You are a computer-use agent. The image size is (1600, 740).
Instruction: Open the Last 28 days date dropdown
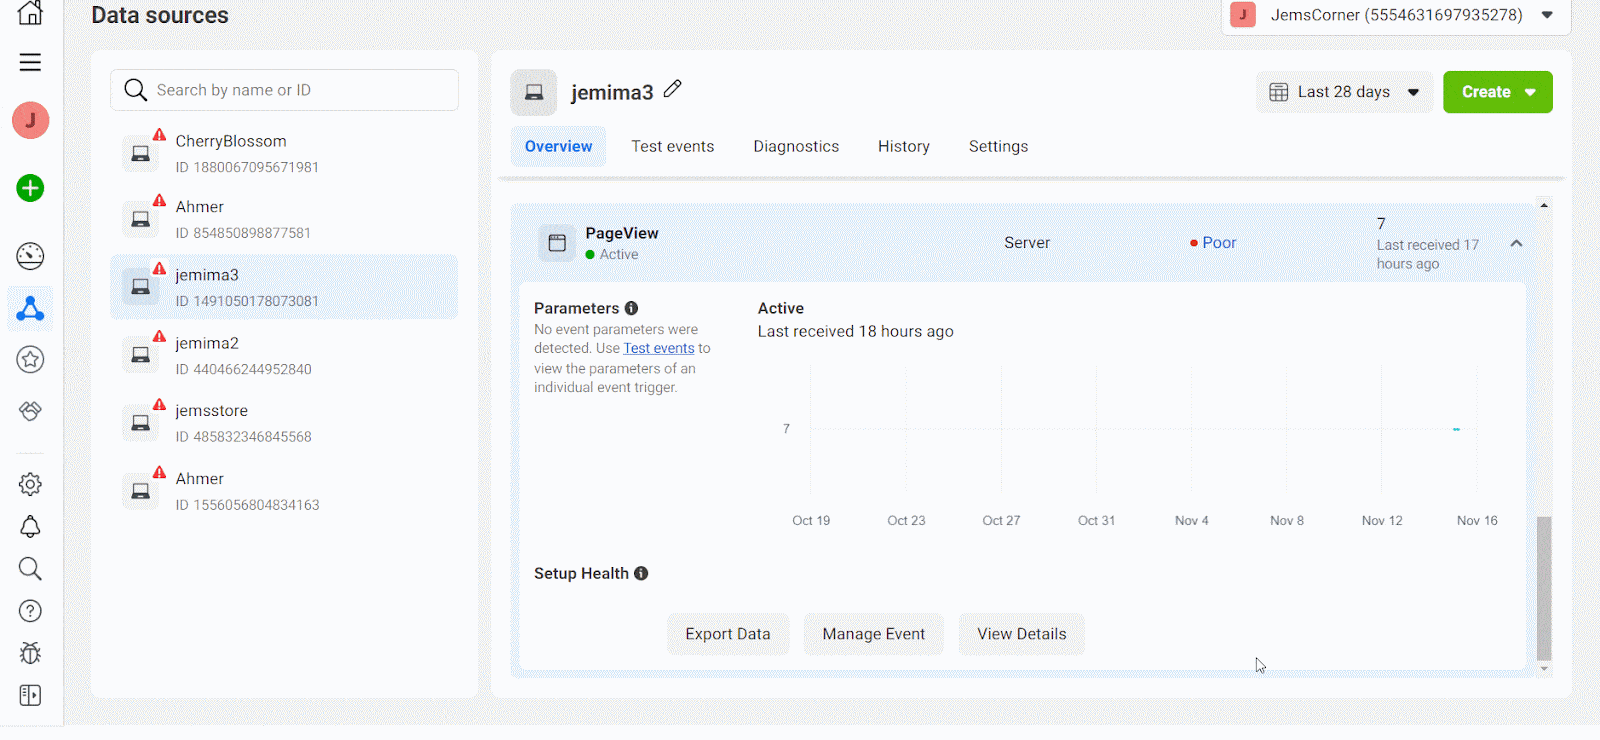tap(1344, 92)
